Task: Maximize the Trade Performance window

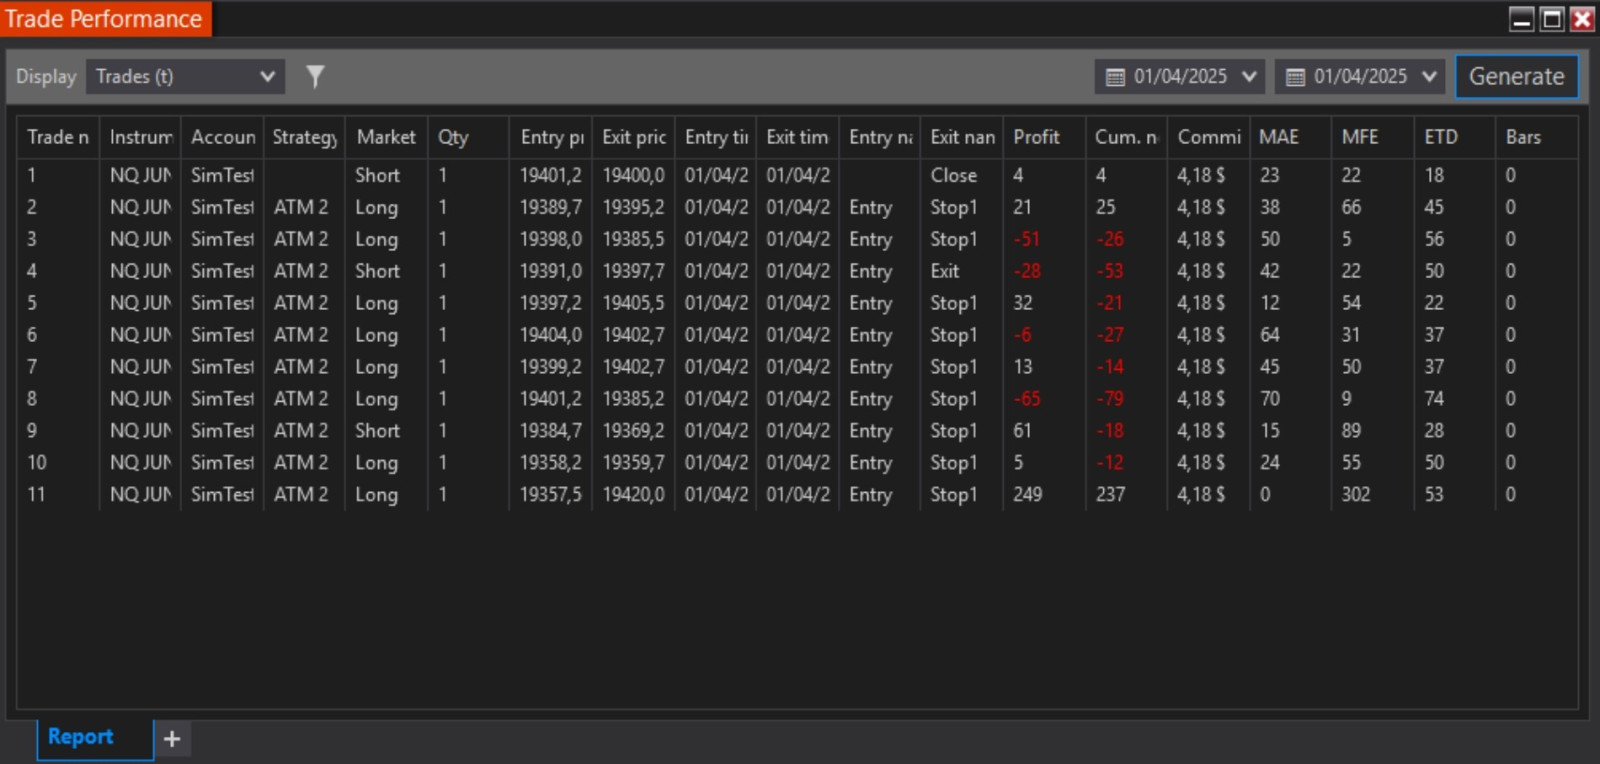Action: (x=1552, y=19)
